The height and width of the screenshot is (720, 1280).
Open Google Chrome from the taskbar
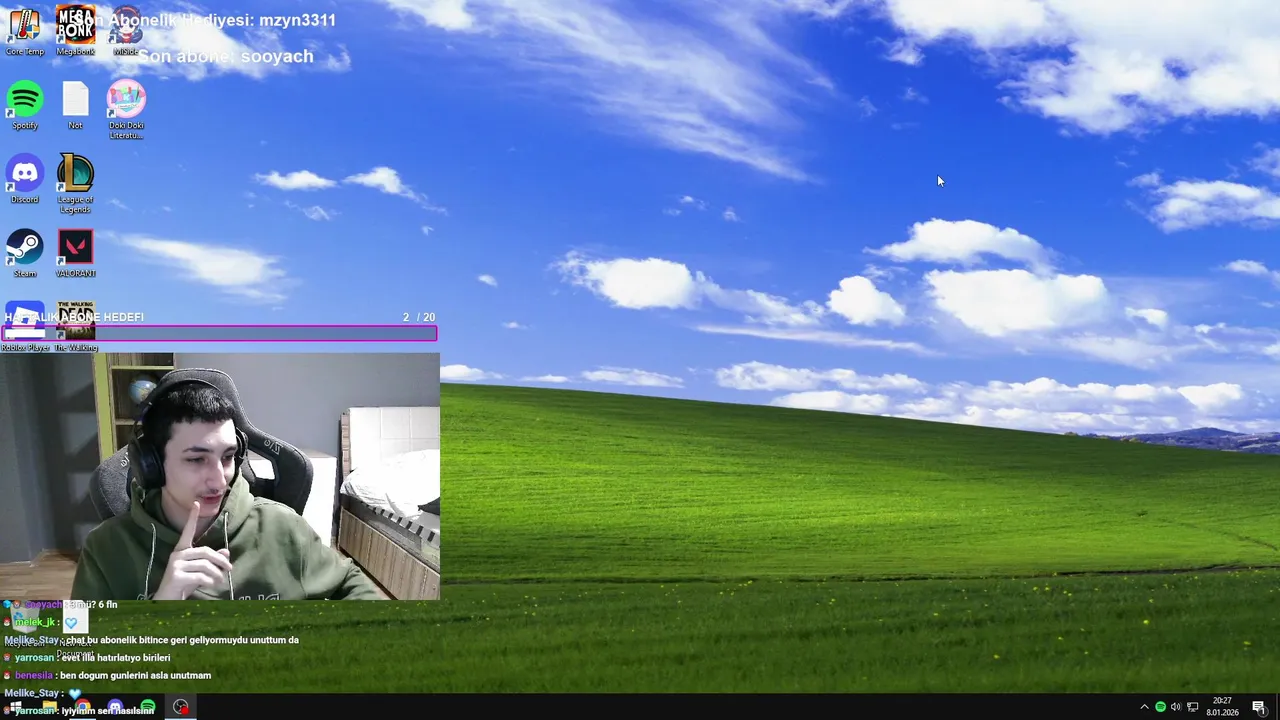pyautogui.click(x=83, y=707)
